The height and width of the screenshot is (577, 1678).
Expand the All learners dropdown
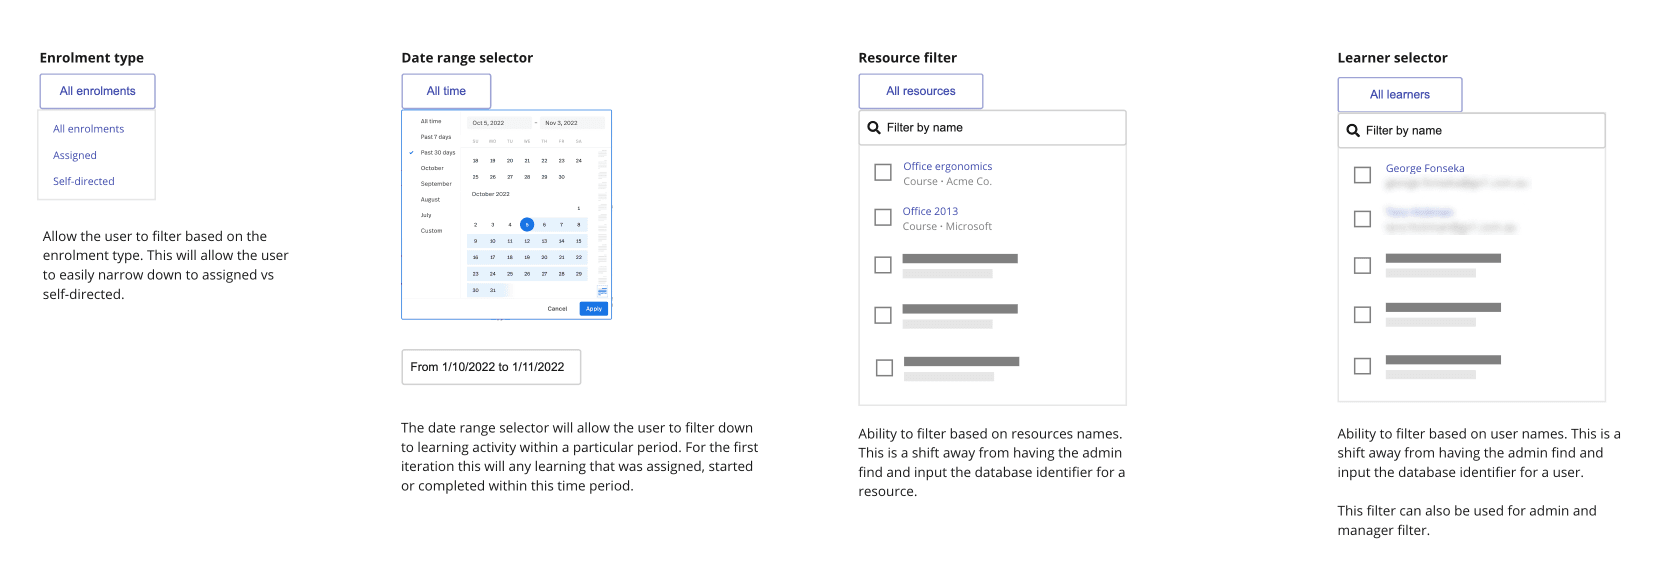coord(1399,95)
